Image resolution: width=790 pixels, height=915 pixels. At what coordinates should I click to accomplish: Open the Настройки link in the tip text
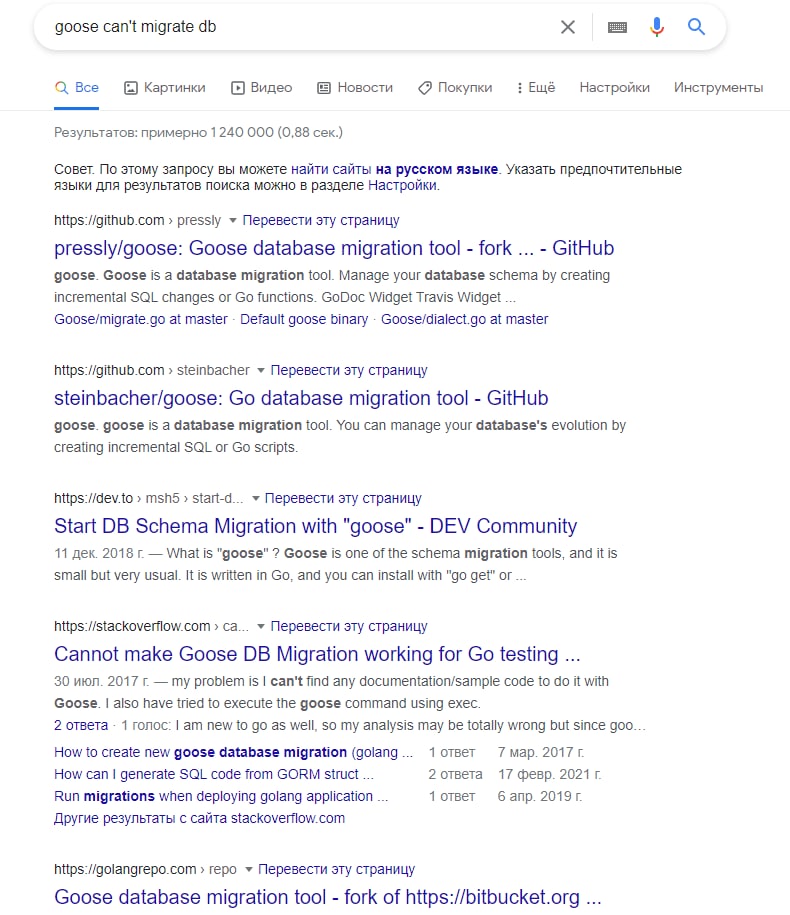402,186
